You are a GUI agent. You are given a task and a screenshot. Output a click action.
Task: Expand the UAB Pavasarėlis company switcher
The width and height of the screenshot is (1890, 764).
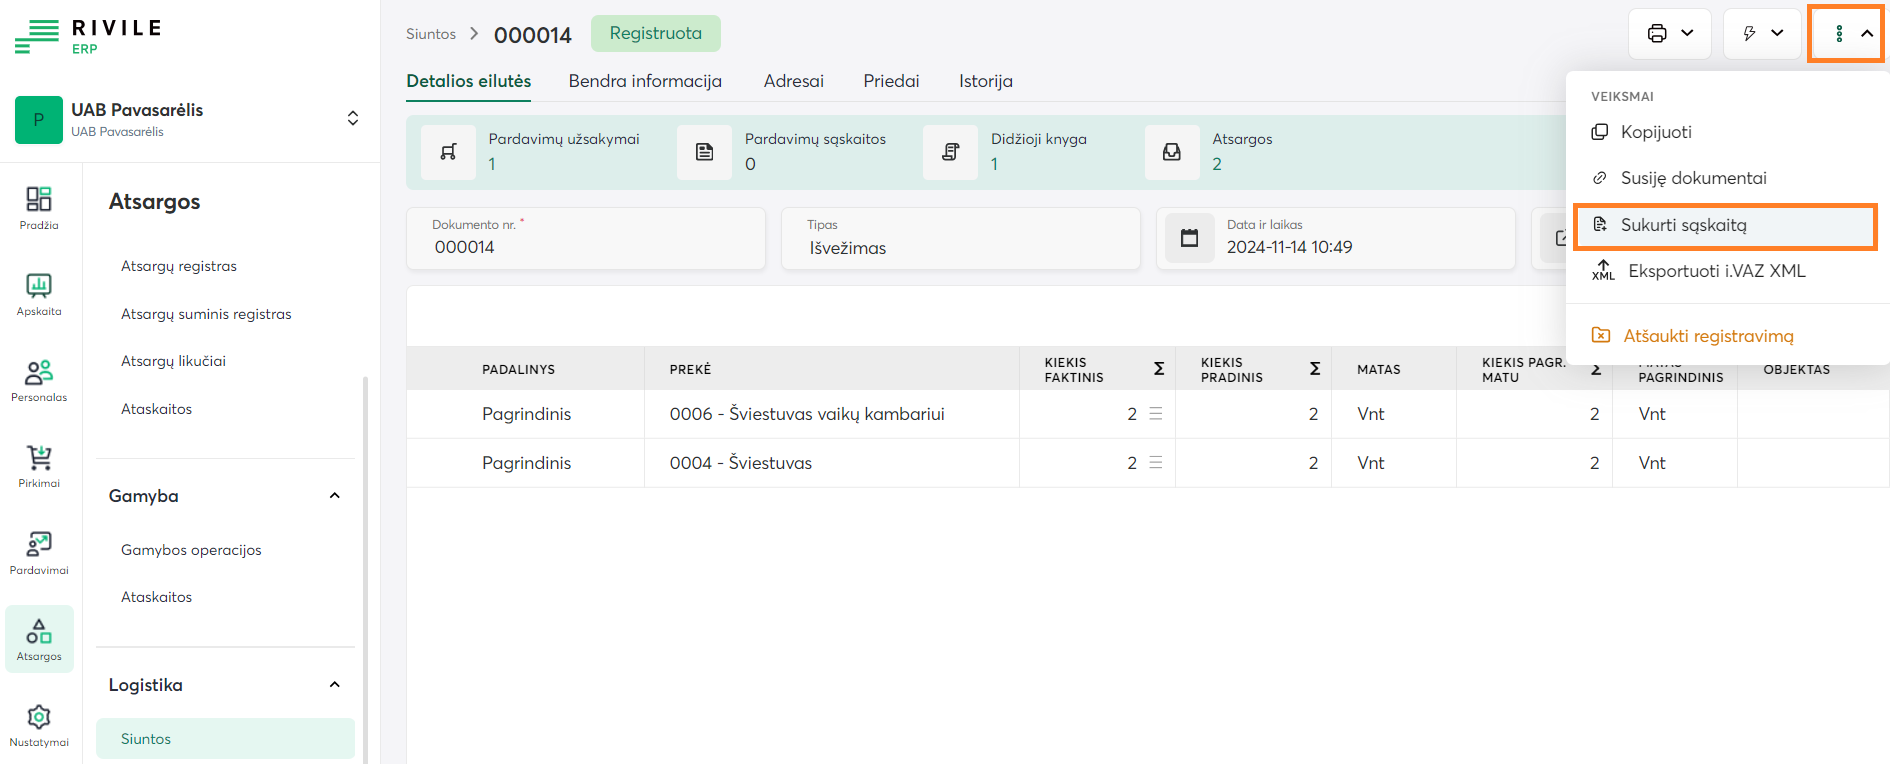[352, 118]
